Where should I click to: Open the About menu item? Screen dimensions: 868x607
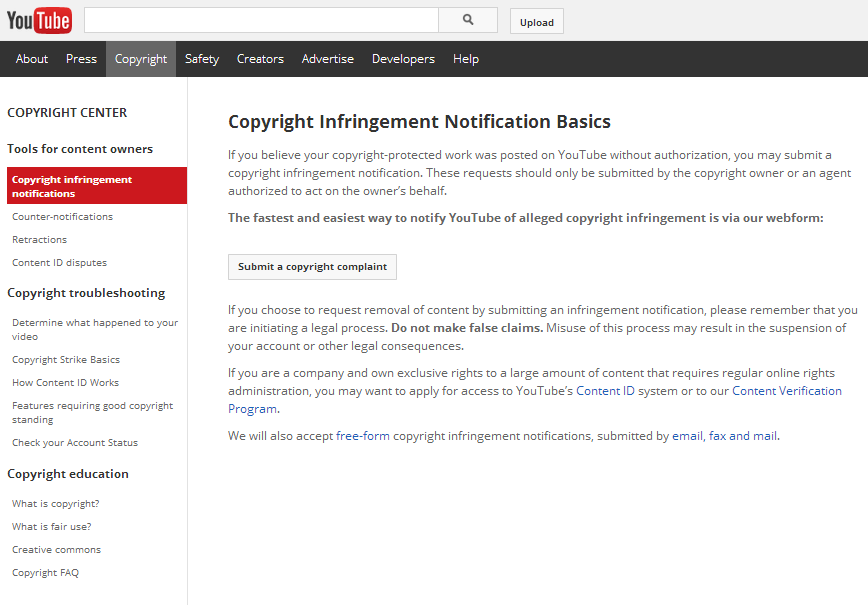[x=32, y=59]
